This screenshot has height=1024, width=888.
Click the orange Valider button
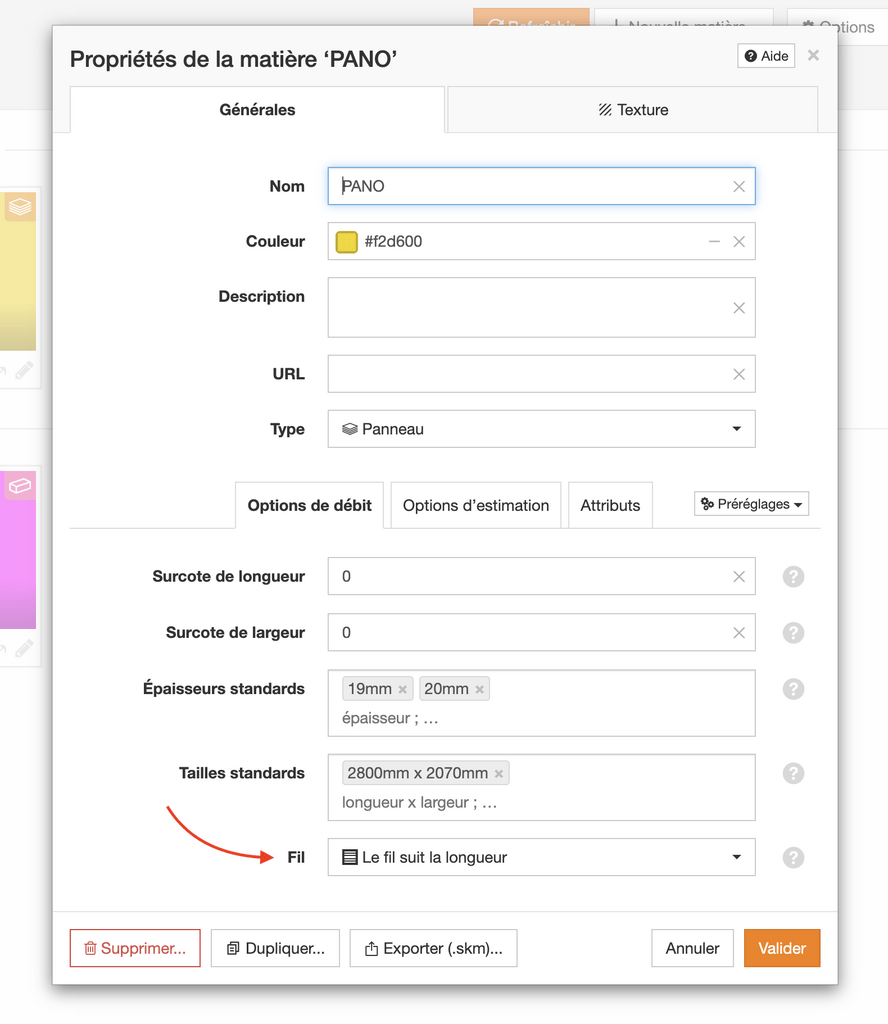(x=781, y=948)
